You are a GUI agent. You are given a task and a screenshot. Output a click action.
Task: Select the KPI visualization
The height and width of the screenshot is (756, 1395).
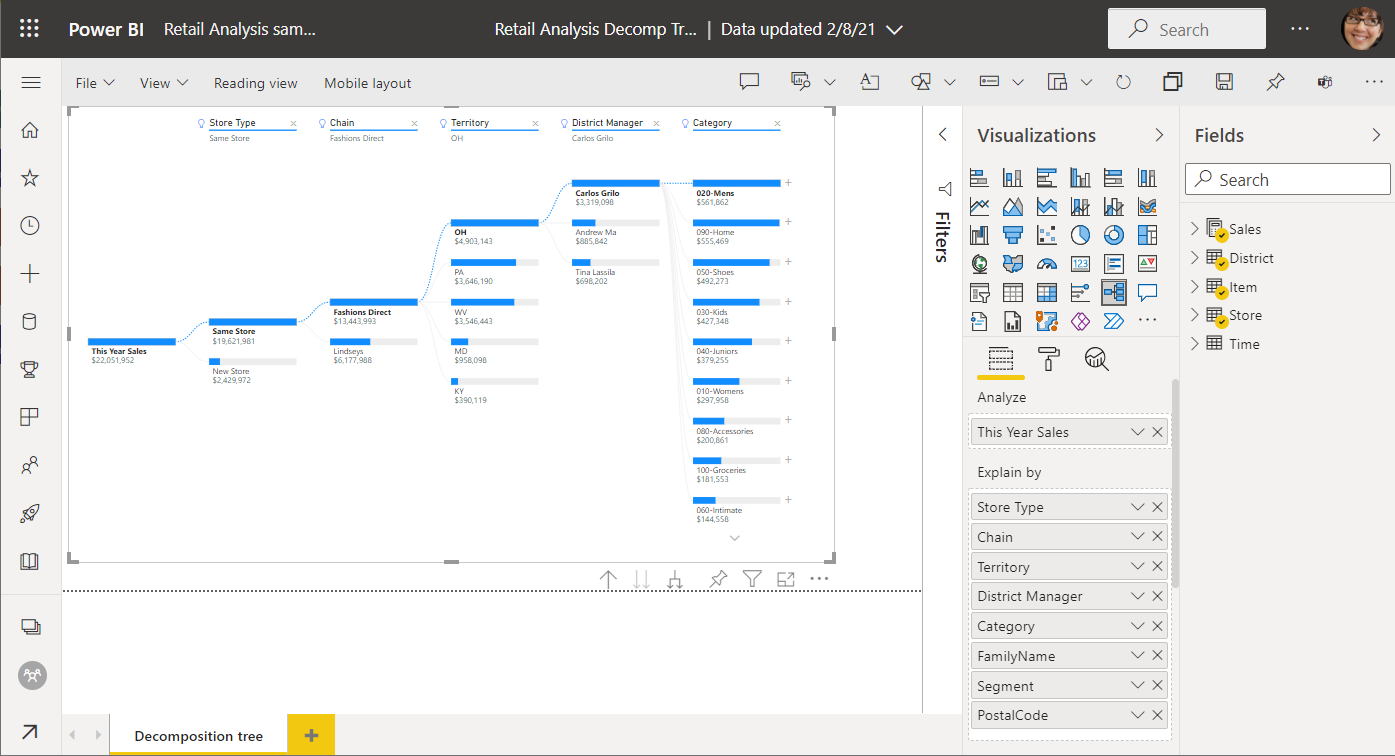[1147, 264]
